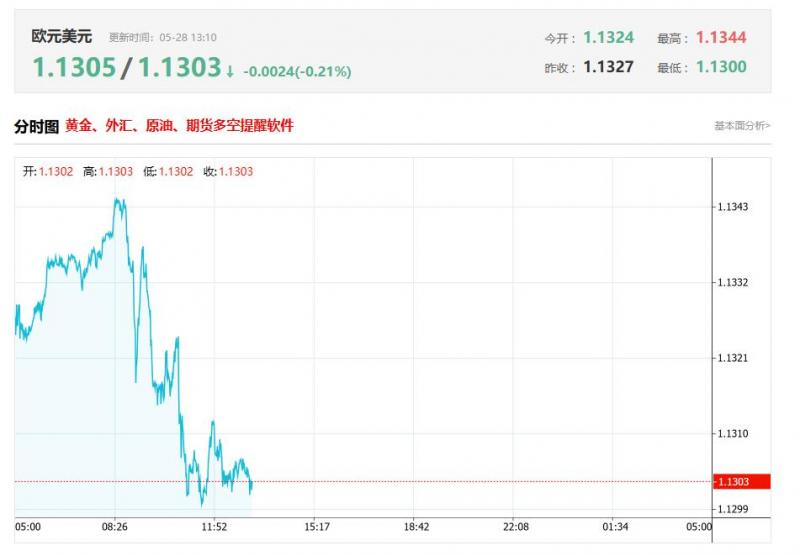Screen dimensions: 800x556
Task: Select the 分时图 chart tab
Action: (36, 126)
